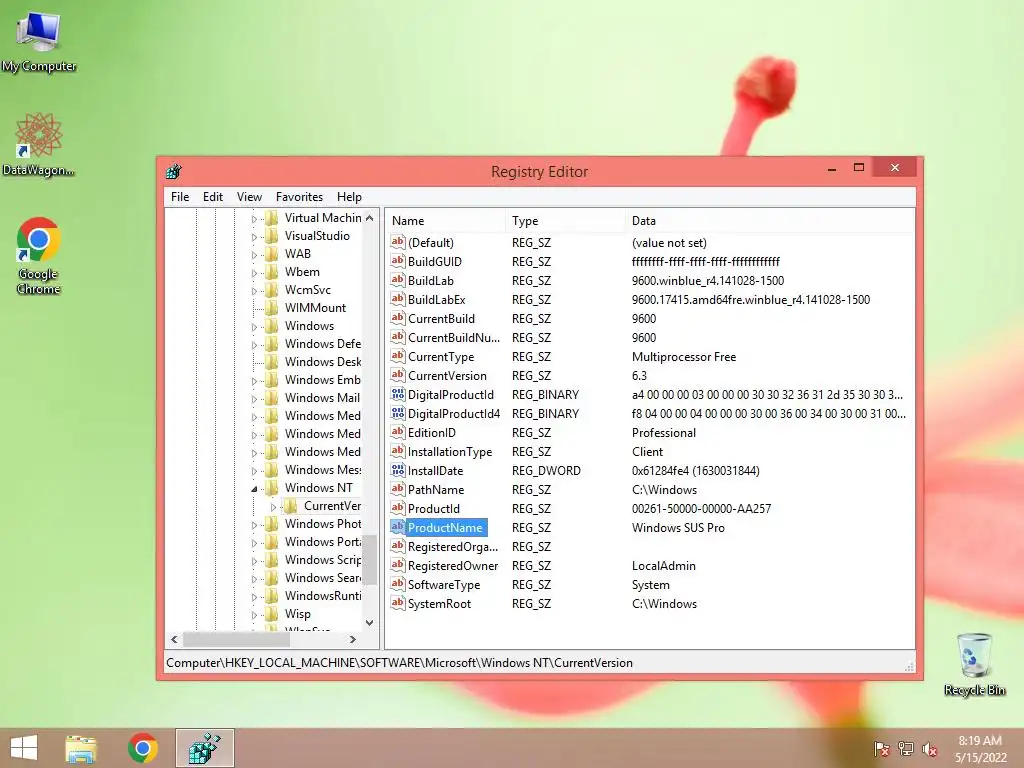Open the Help menu
The height and width of the screenshot is (768, 1024).
coord(349,197)
